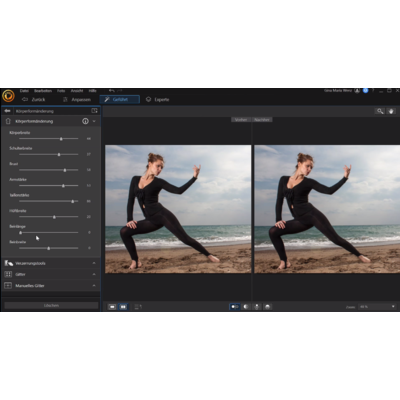This screenshot has width=400, height=400.
Task: Click the undo arrow in the top bar
Action: click(x=111, y=91)
